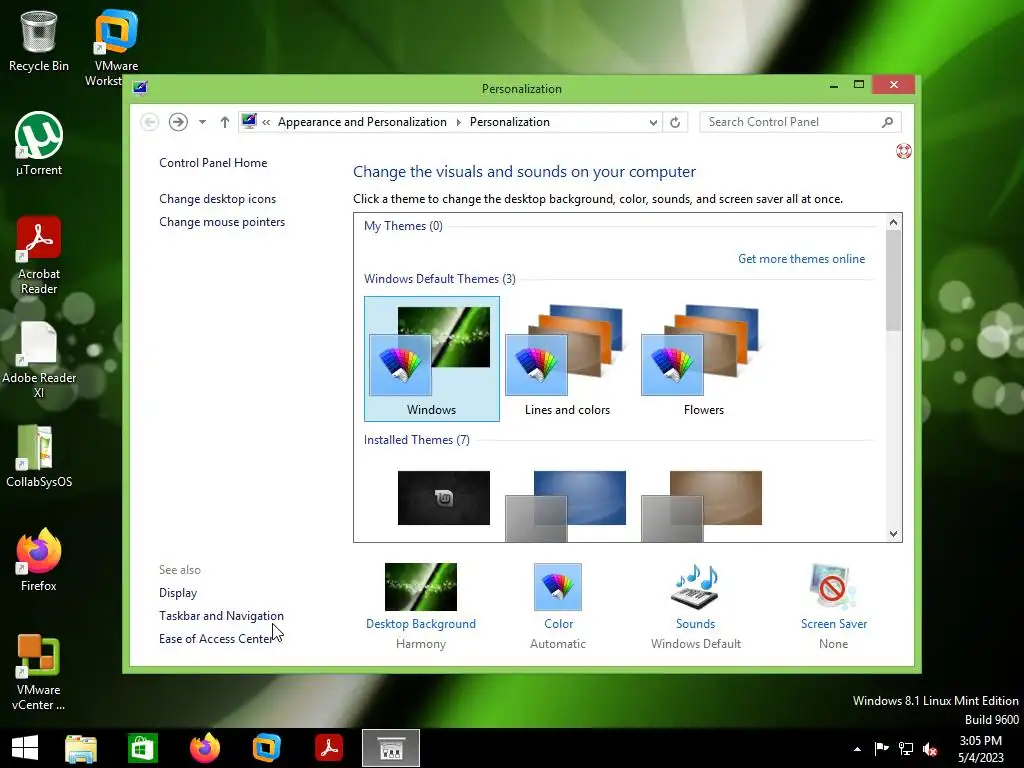Open Change desktop icons
Viewport: 1024px width, 768px height.
tap(217, 199)
